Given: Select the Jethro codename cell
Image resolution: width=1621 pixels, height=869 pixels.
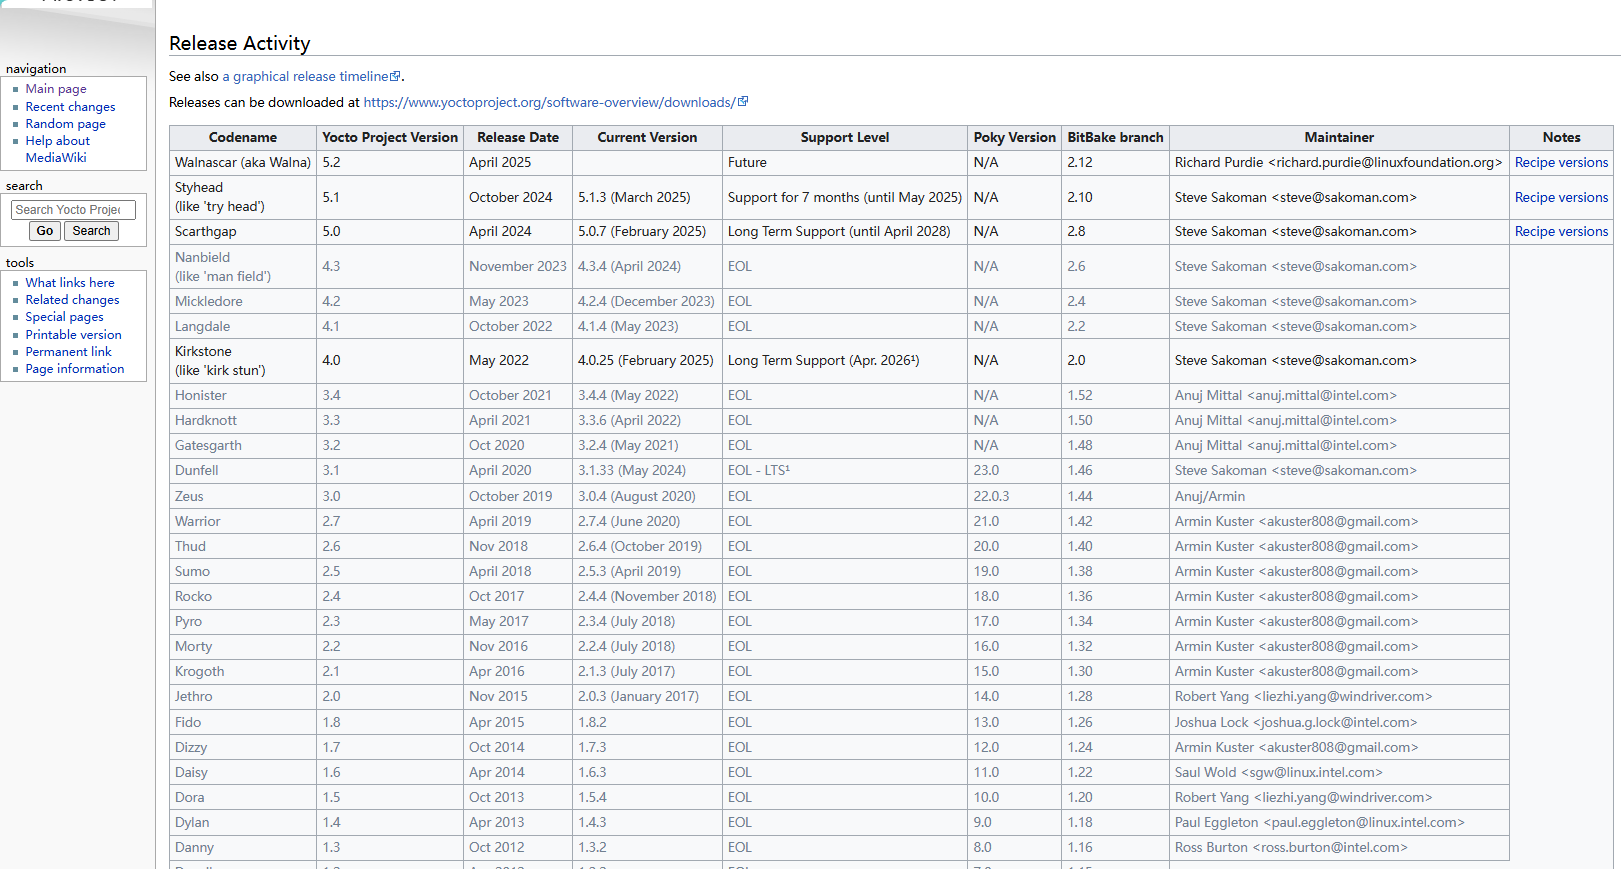Looking at the screenshot, I should [x=243, y=697].
